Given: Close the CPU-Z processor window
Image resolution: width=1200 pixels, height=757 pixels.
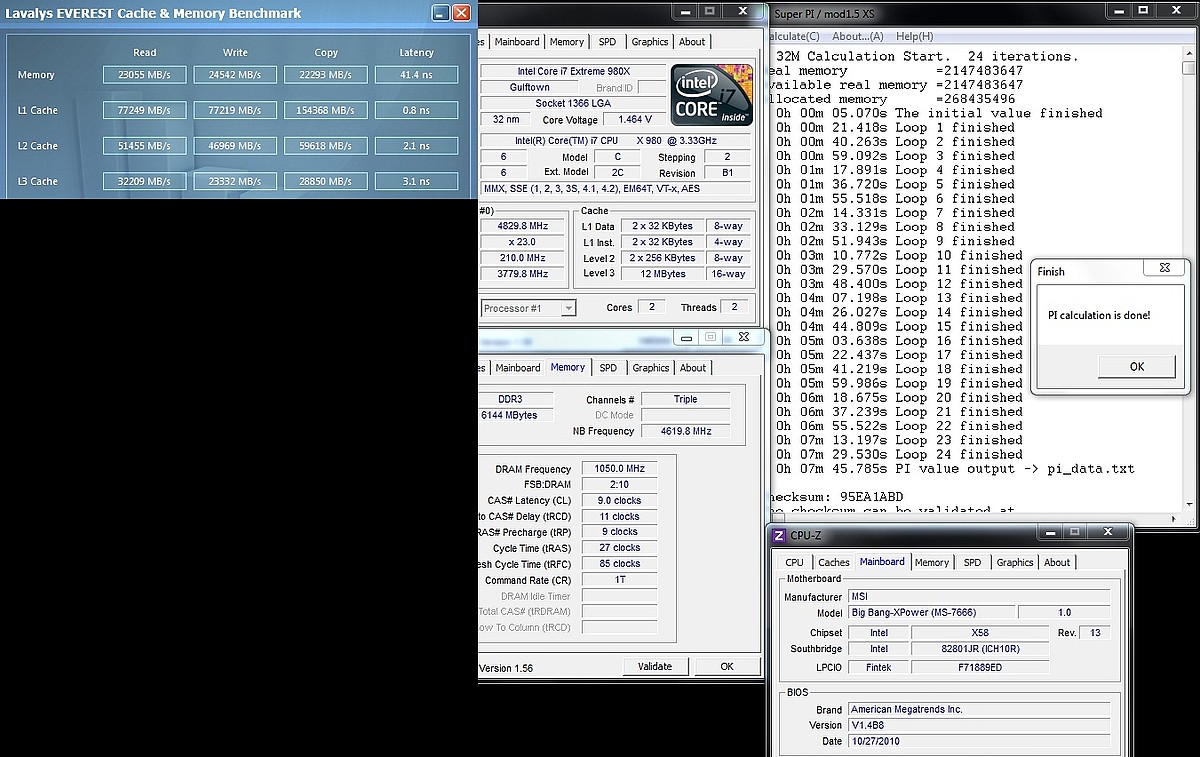Looking at the screenshot, I should pyautogui.click(x=744, y=11).
